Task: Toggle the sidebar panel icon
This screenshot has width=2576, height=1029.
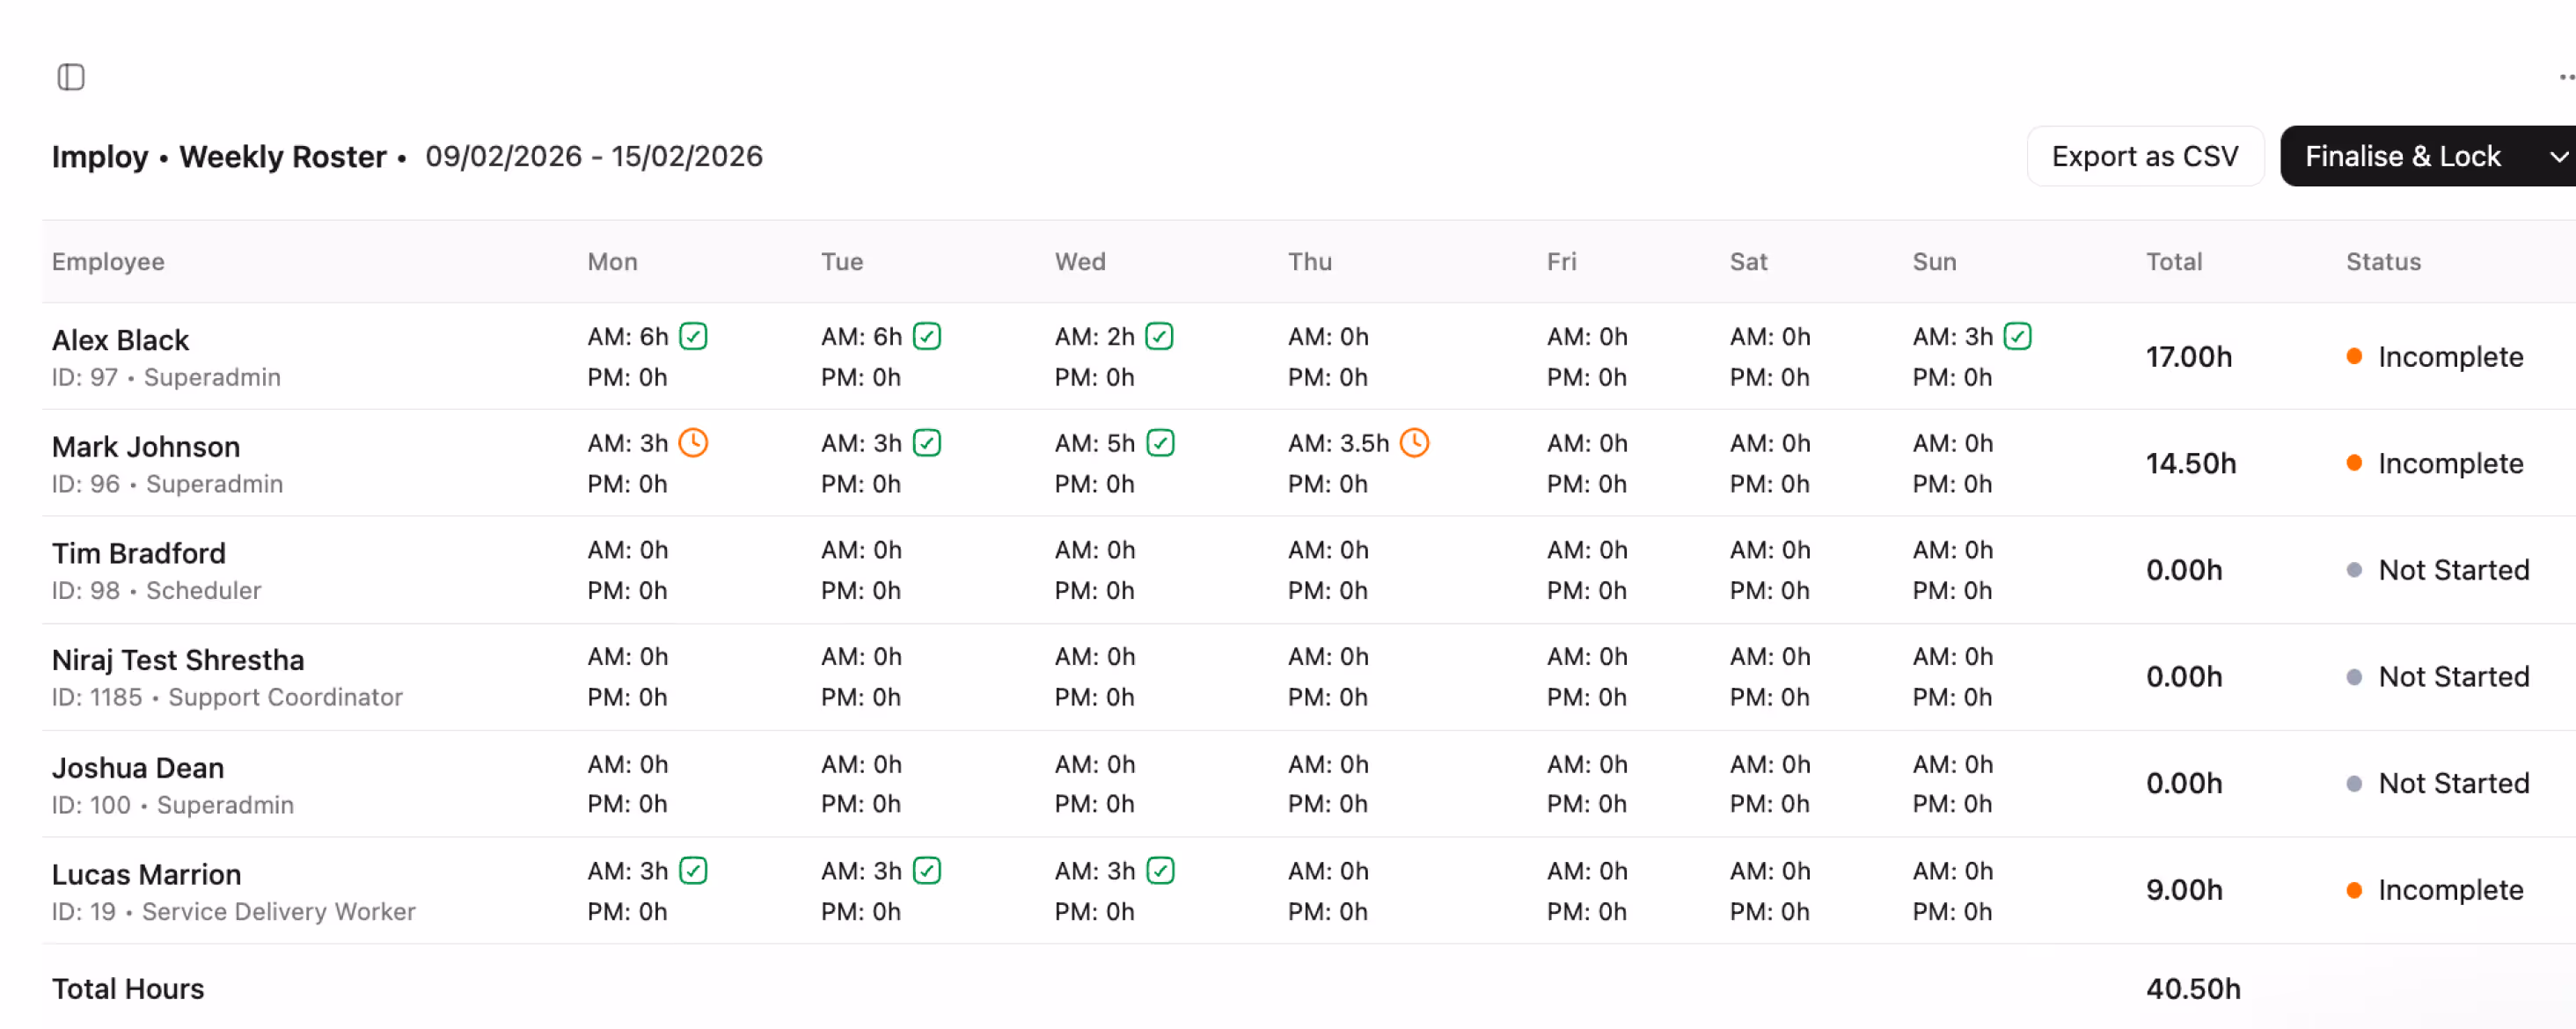Action: 71,77
